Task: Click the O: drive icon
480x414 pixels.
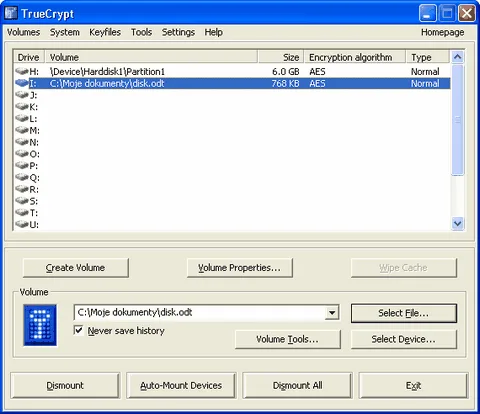Action: pos(22,154)
